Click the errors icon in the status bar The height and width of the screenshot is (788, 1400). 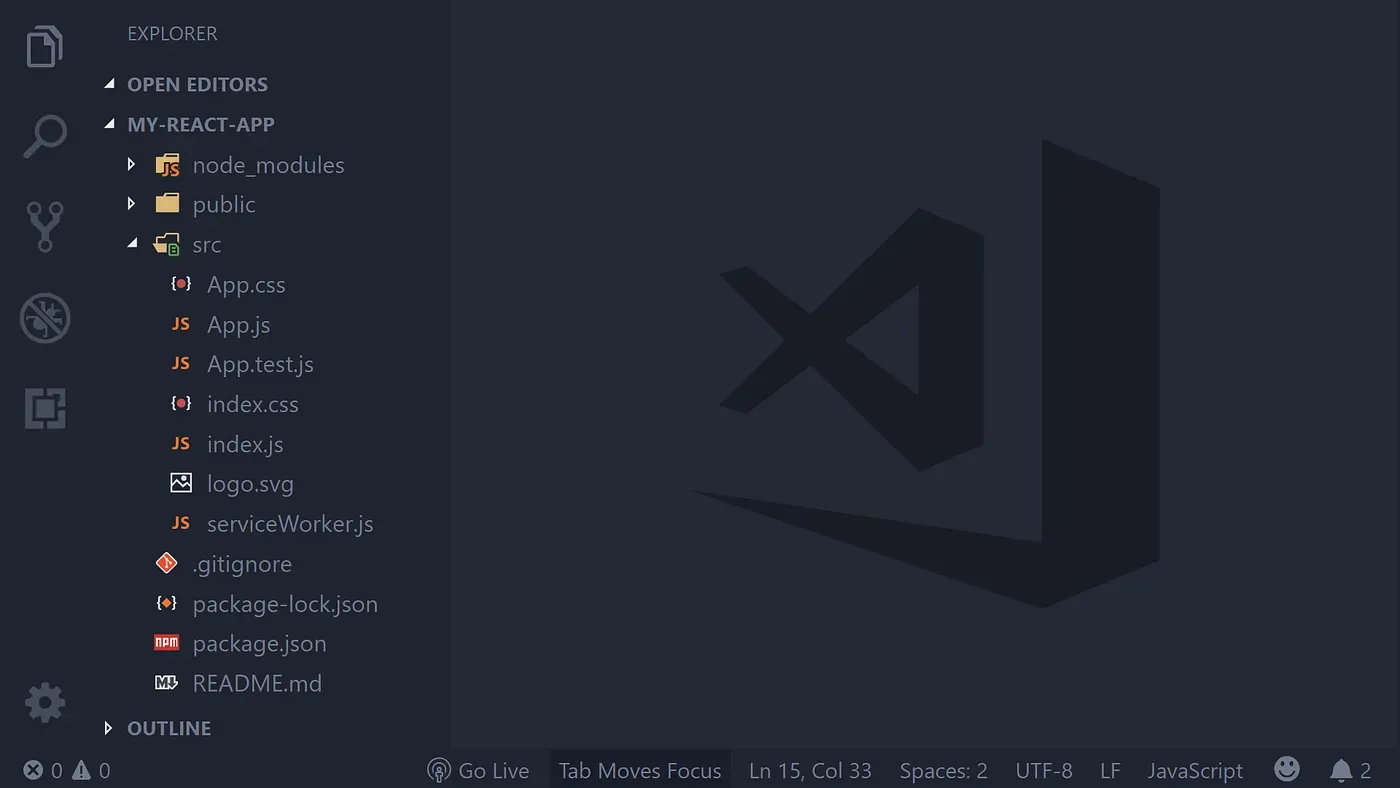[33, 770]
